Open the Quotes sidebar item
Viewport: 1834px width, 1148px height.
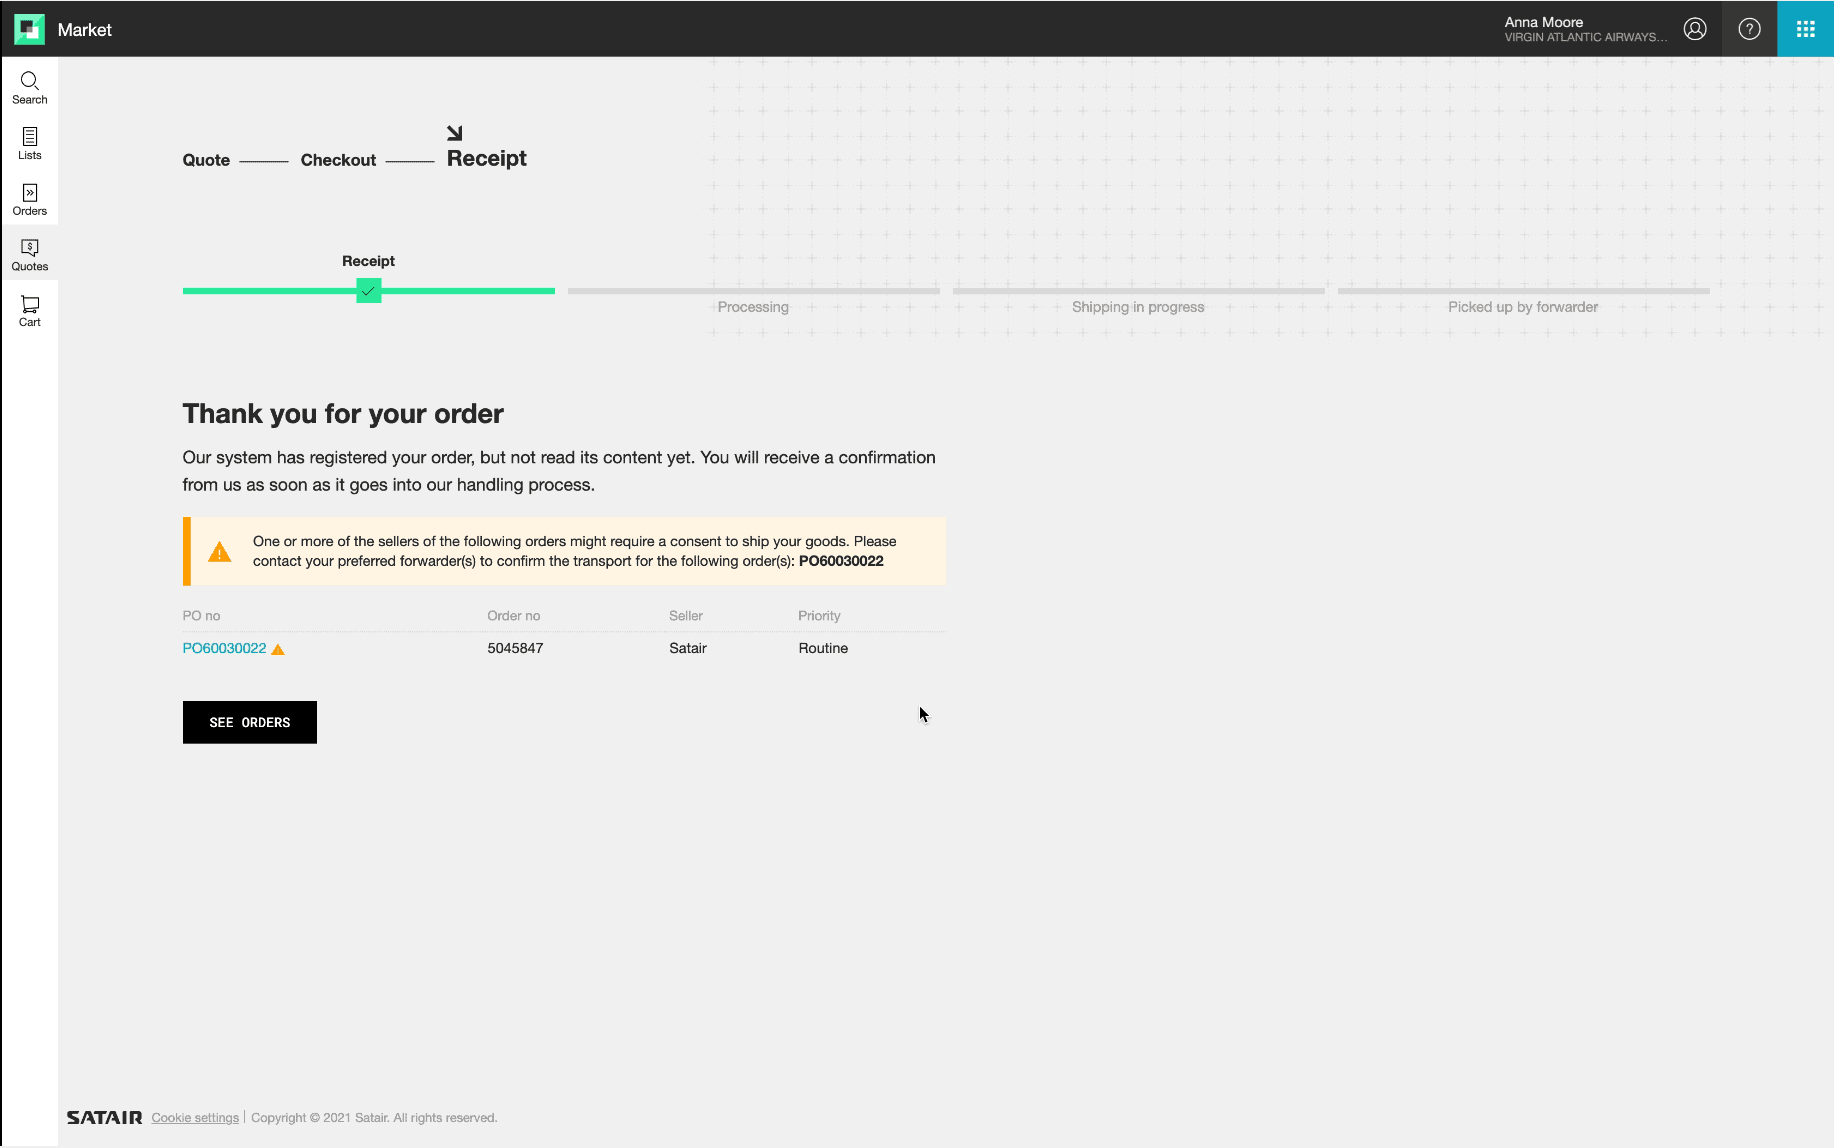click(x=30, y=255)
